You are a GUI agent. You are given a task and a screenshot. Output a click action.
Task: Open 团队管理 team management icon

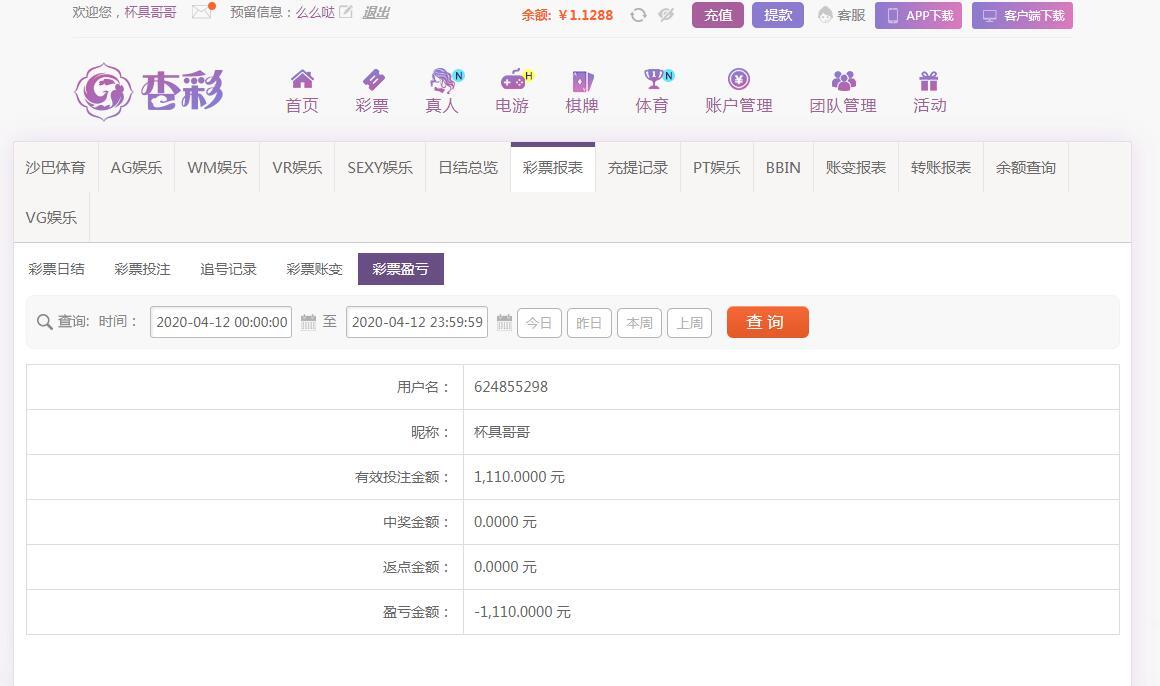[843, 80]
